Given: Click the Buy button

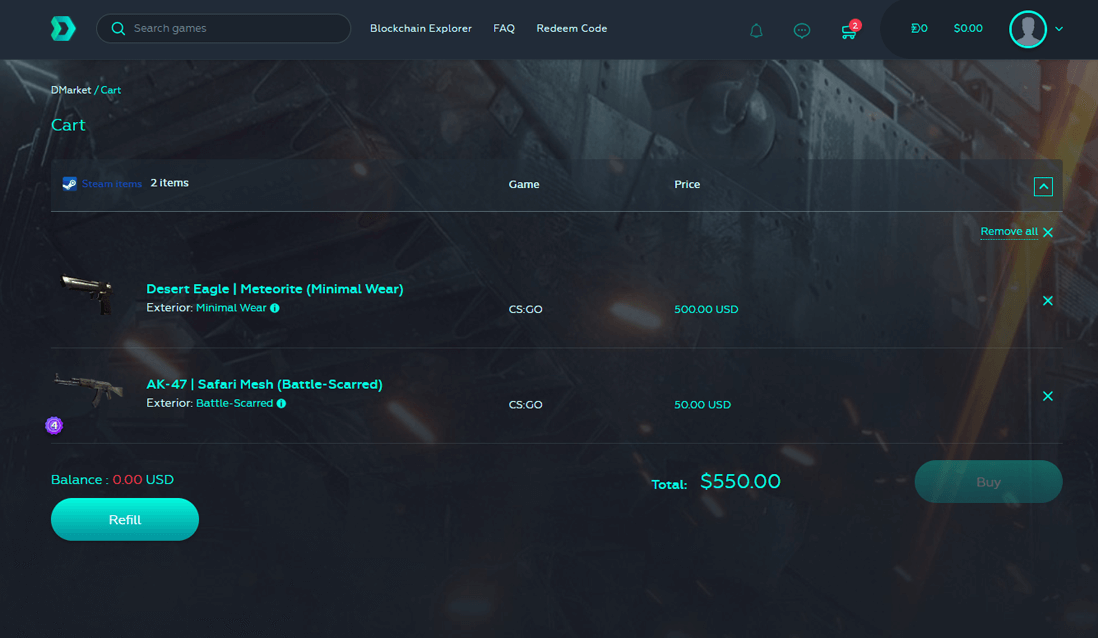Looking at the screenshot, I should pos(987,482).
